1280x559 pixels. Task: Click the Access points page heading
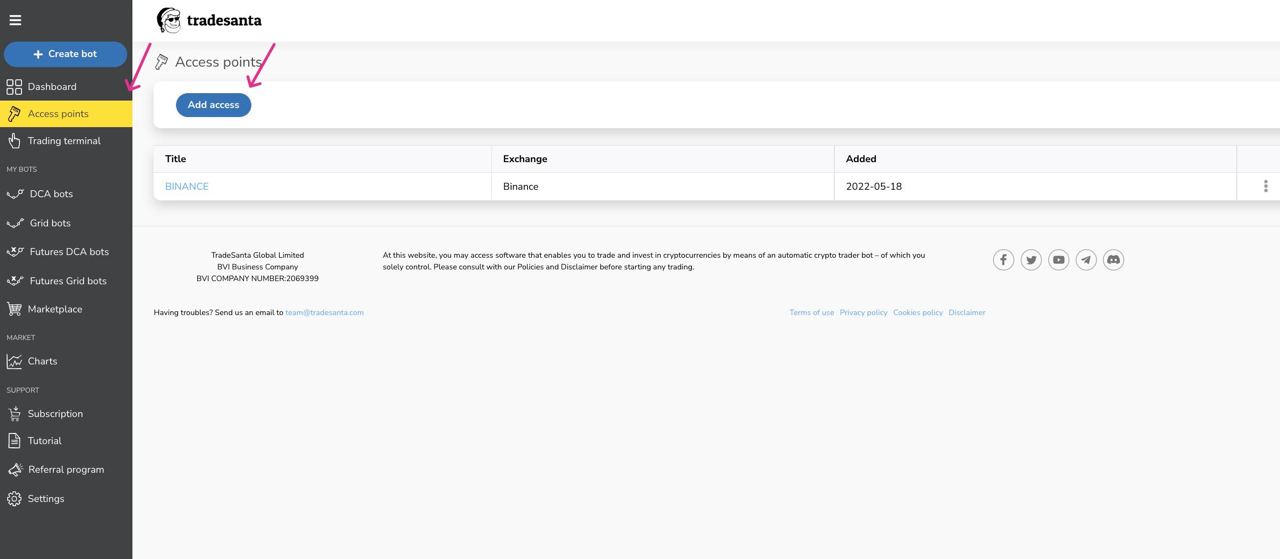(x=218, y=62)
